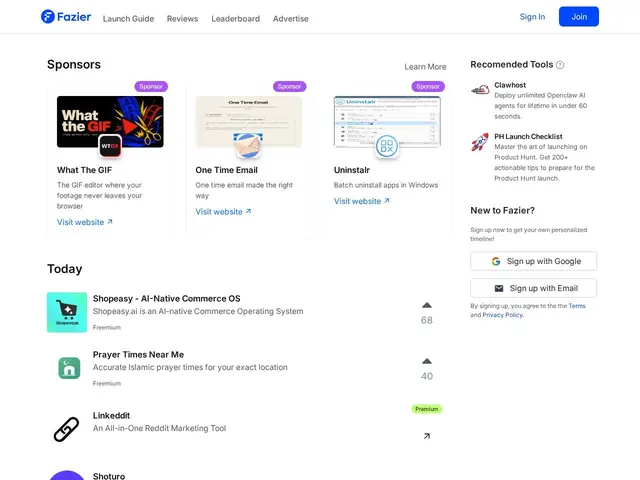Follow the Privacy Policy link
Image resolution: width=640 pixels, height=480 pixels.
502,315
